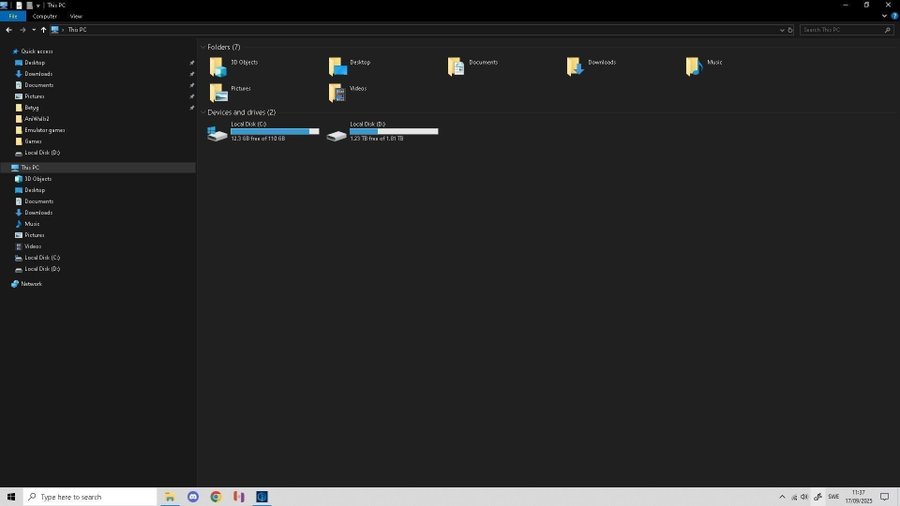The height and width of the screenshot is (506, 900).
Task: Click the Search This PC field
Action: pyautogui.click(x=841, y=30)
